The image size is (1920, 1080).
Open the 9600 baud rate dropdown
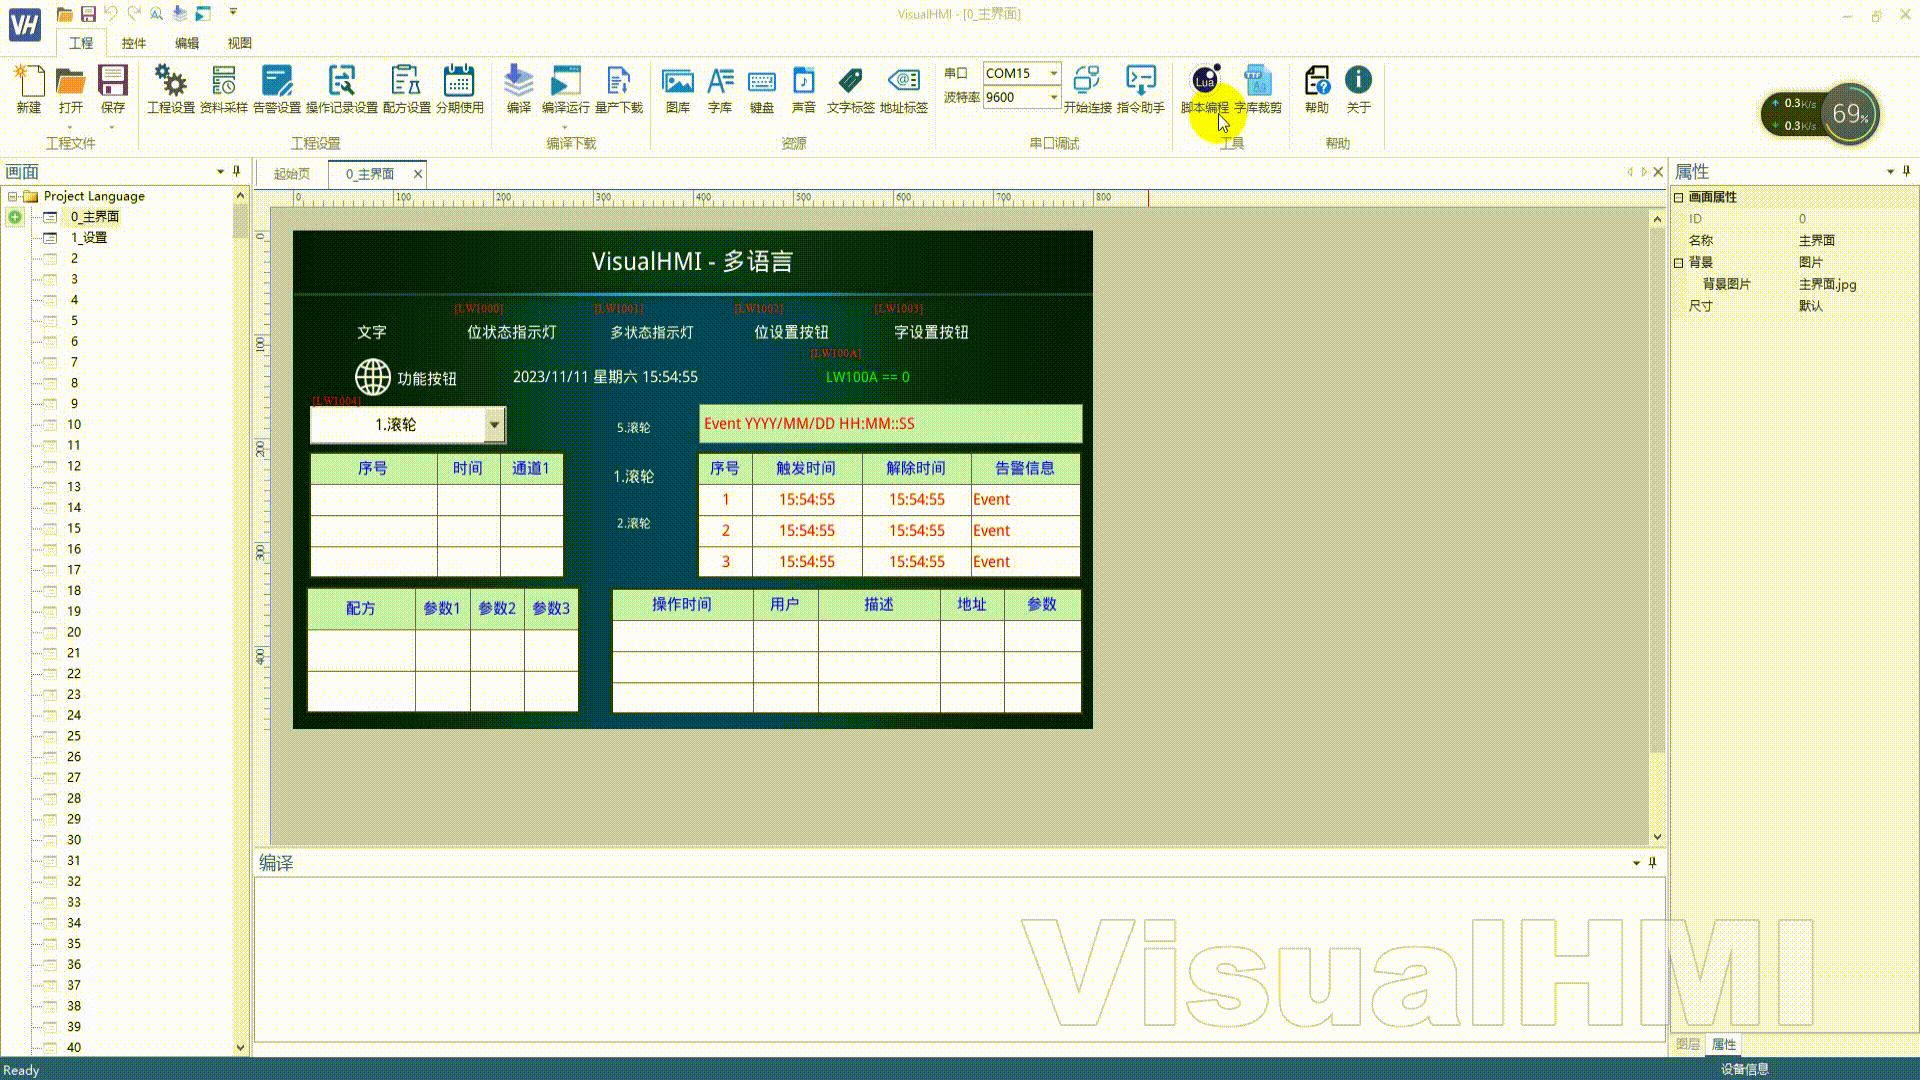click(x=1053, y=97)
